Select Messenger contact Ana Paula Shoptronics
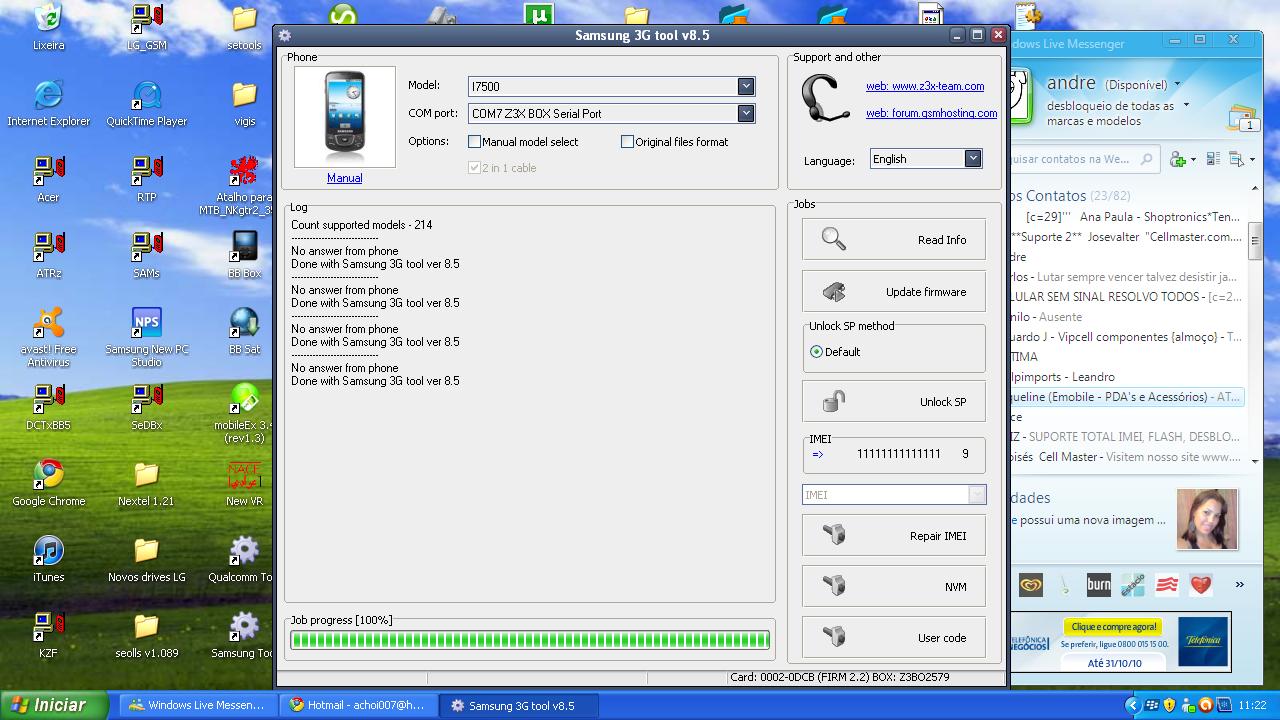Screen dimensions: 1280x720 (x=1133, y=217)
